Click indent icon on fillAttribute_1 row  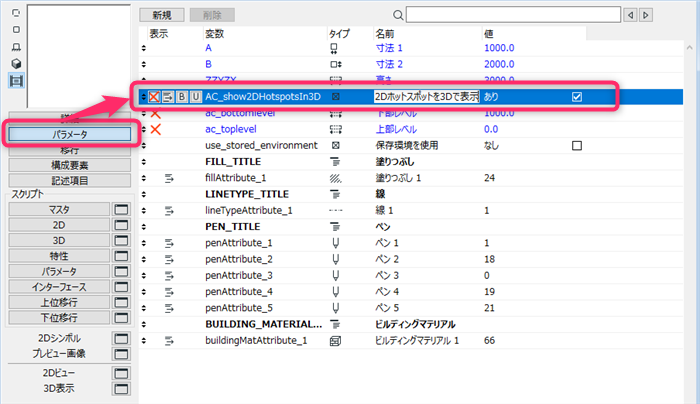[x=169, y=178]
